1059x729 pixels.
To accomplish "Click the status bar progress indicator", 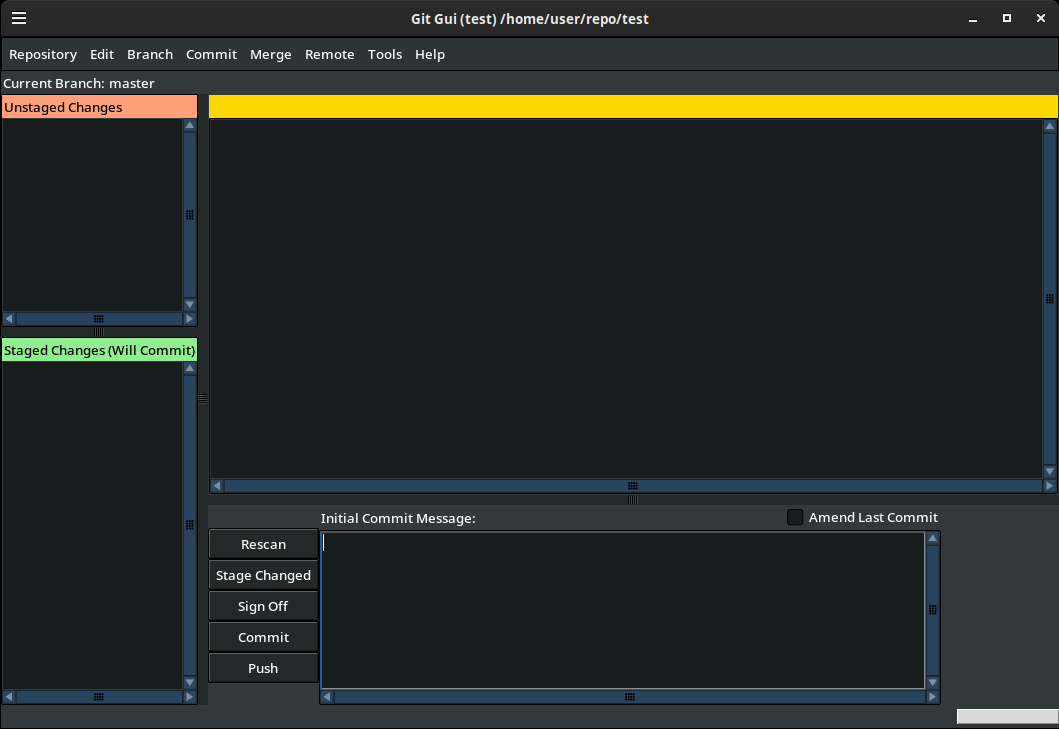I will click(x=1007, y=716).
